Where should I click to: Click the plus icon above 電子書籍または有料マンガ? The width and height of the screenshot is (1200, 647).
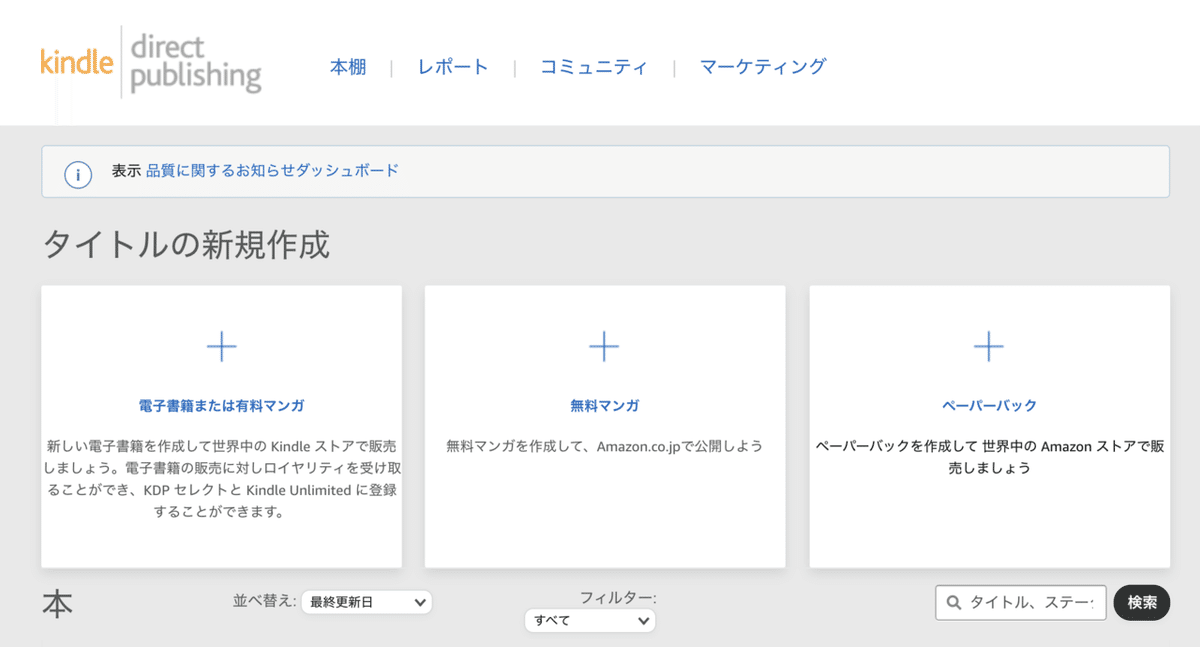[x=221, y=347]
